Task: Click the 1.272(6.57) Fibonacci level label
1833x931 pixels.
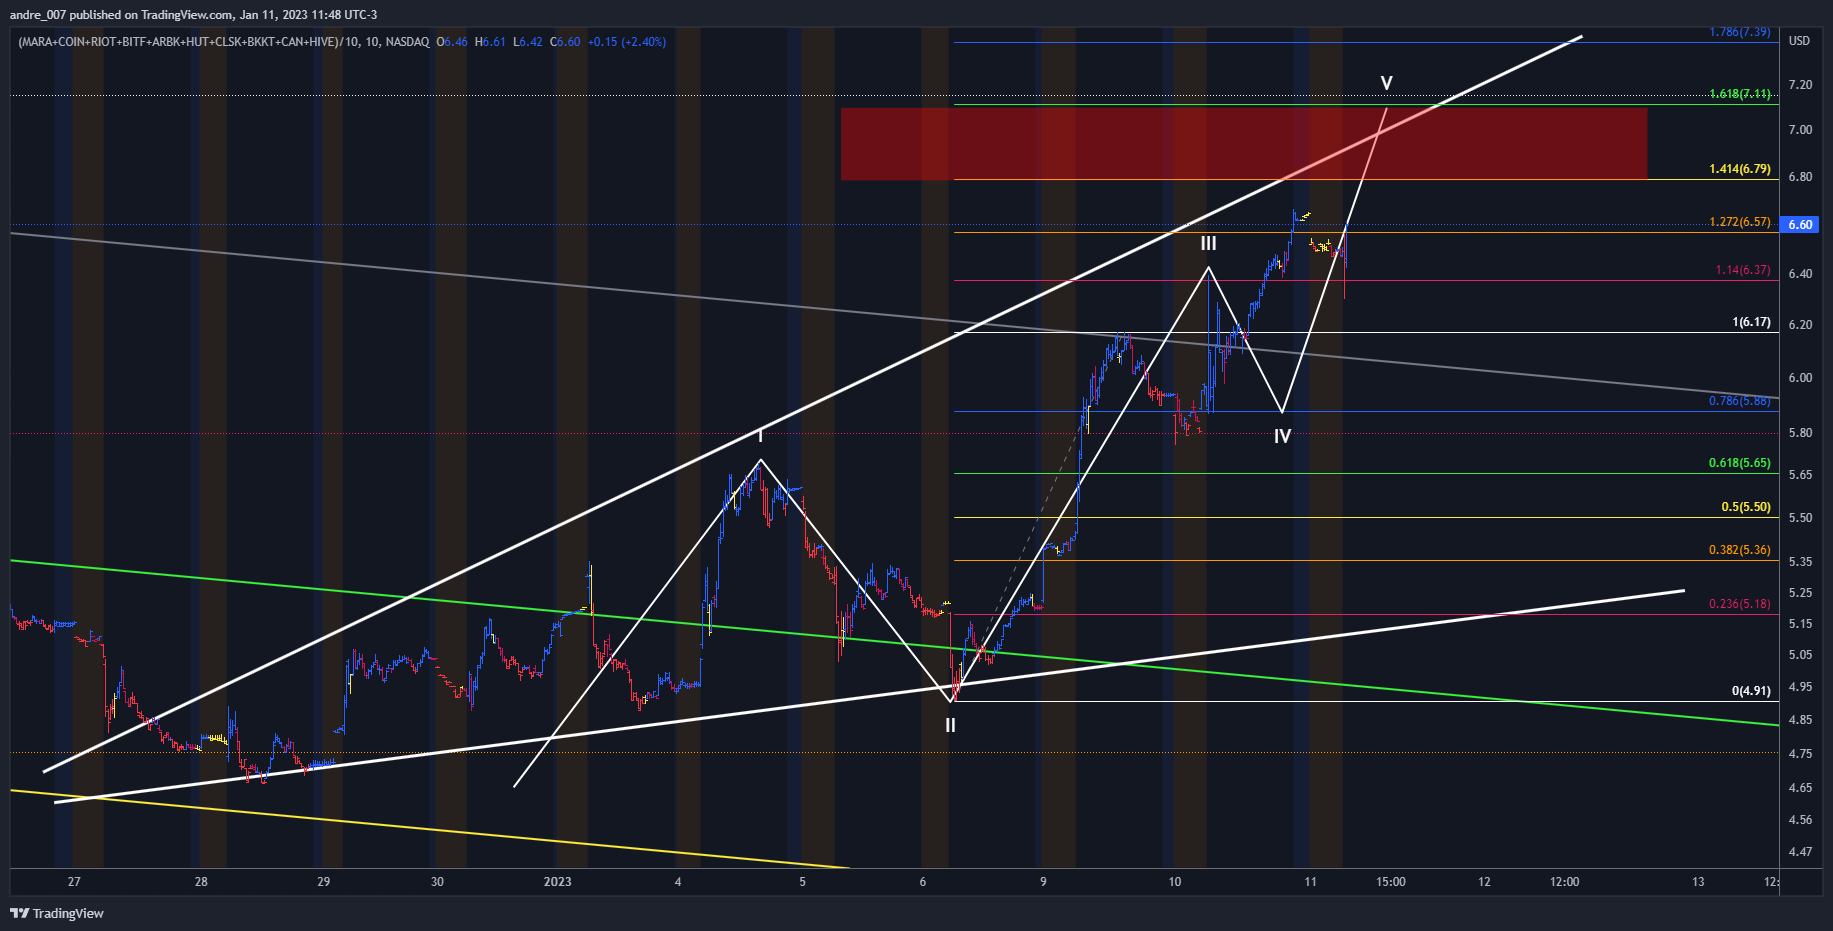Action: point(1740,222)
